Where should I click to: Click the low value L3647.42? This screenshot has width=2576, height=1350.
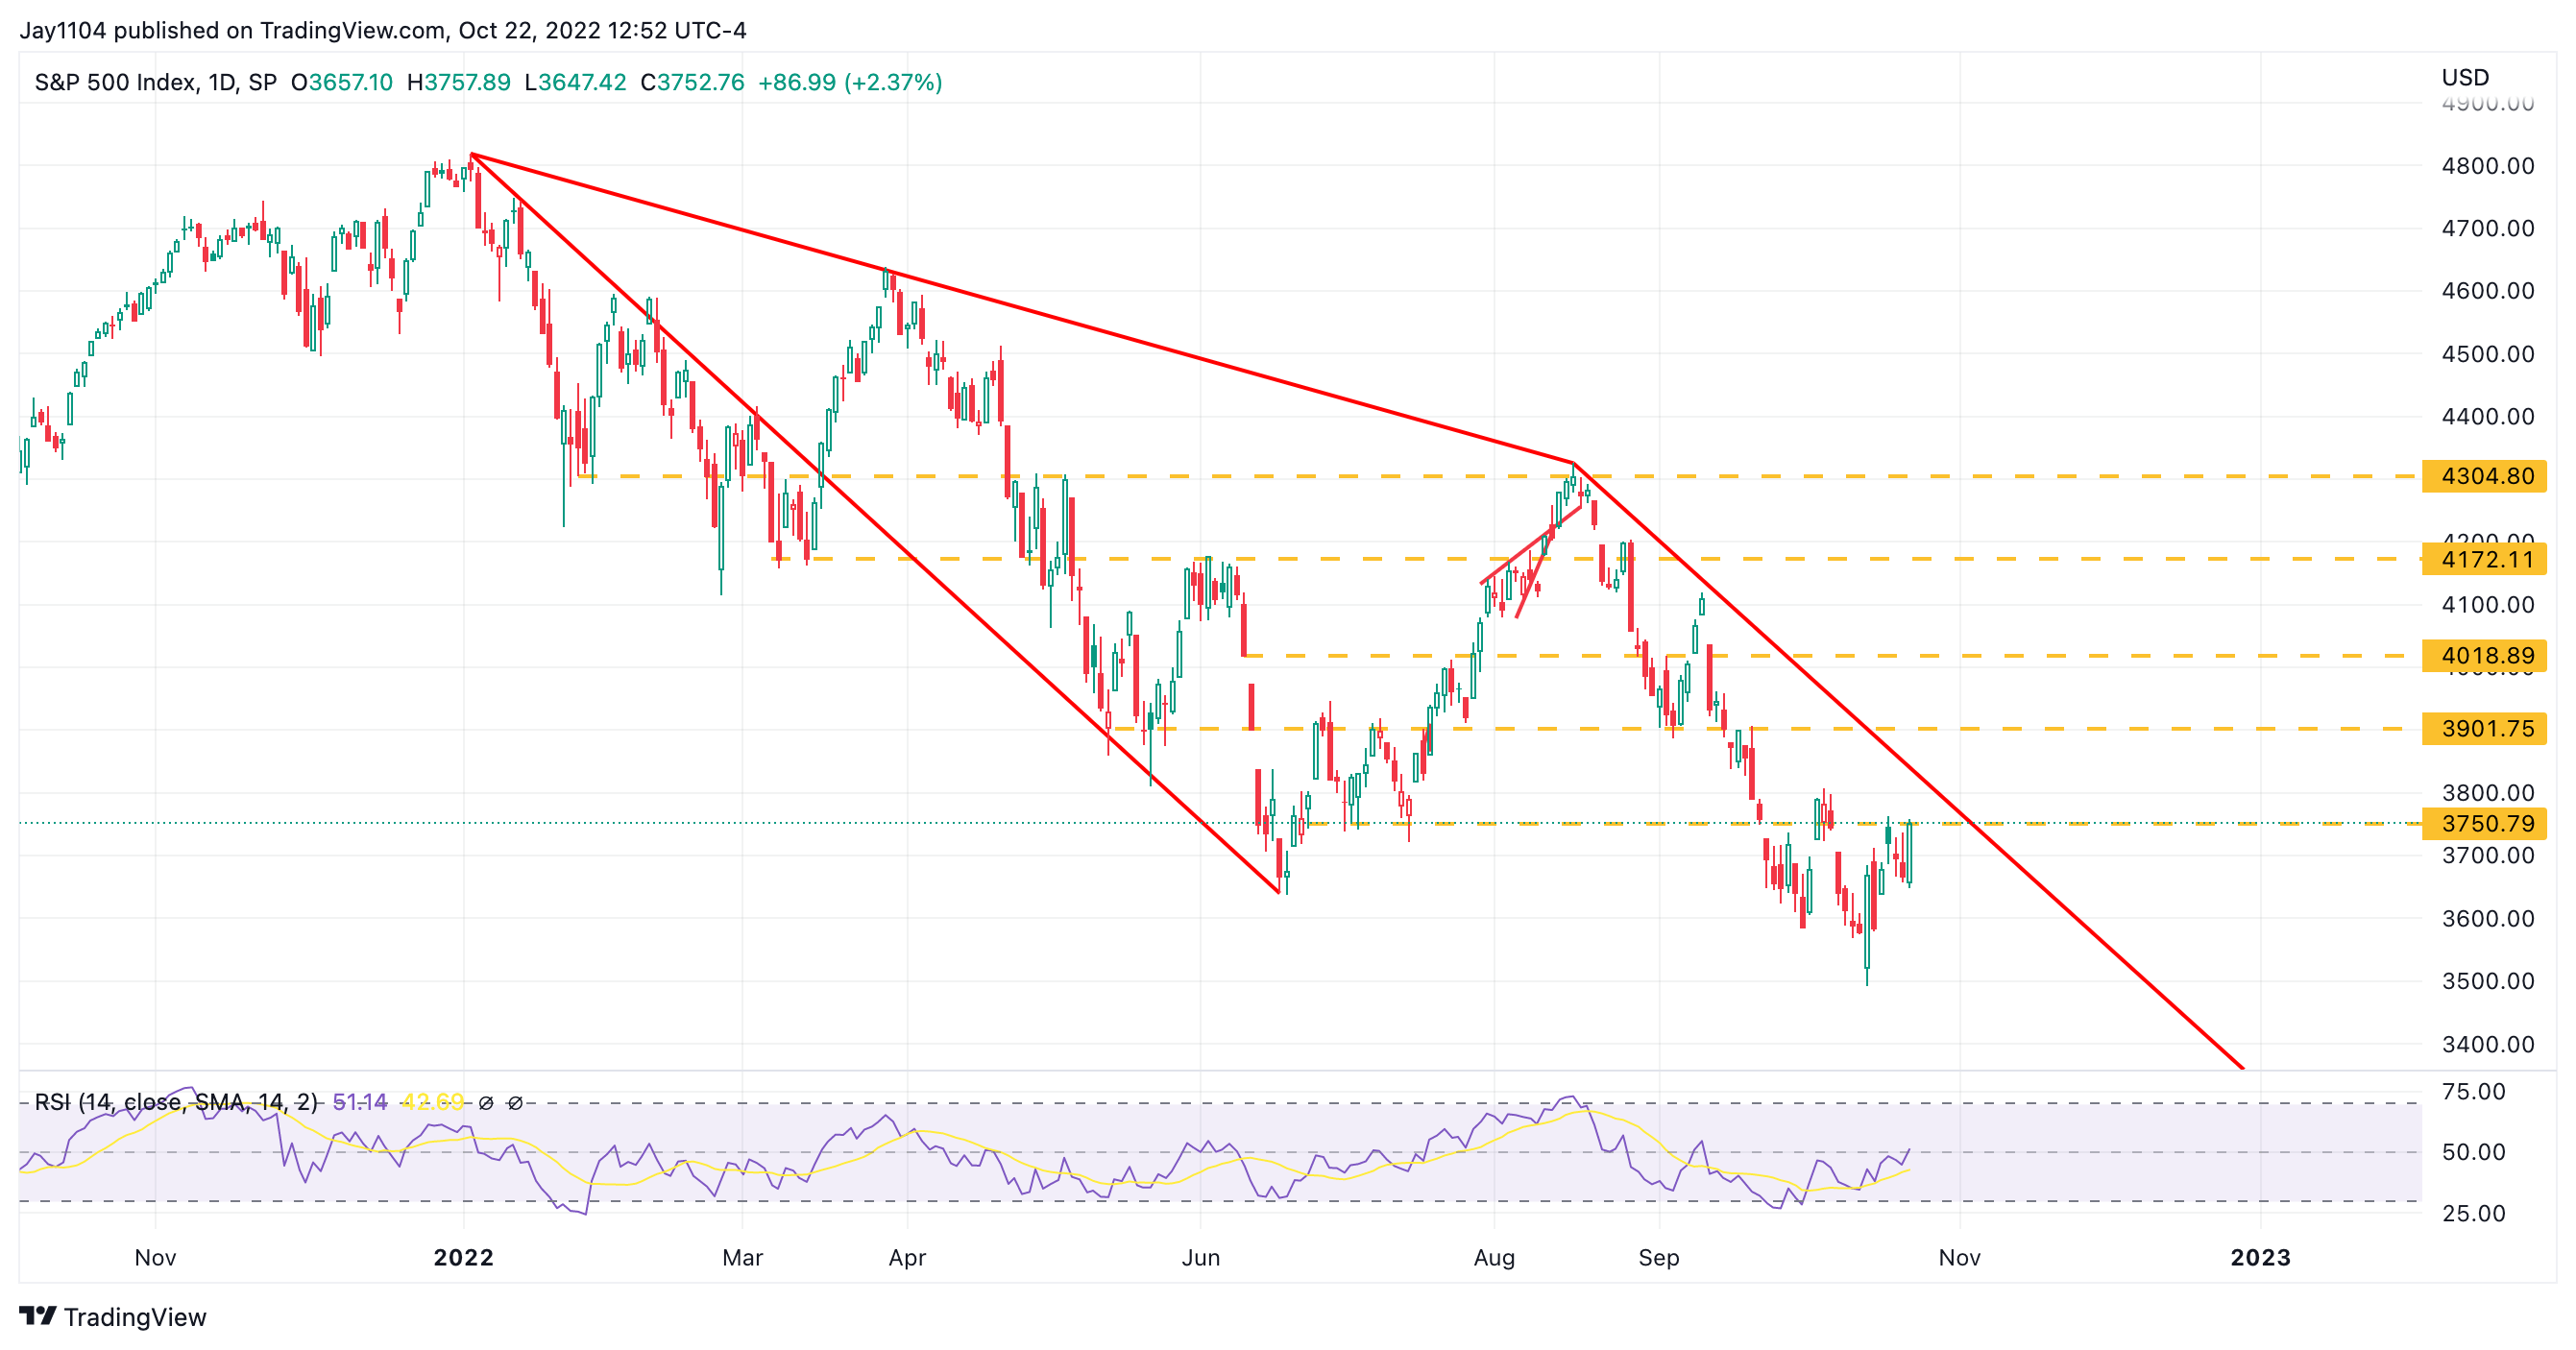coord(576,82)
